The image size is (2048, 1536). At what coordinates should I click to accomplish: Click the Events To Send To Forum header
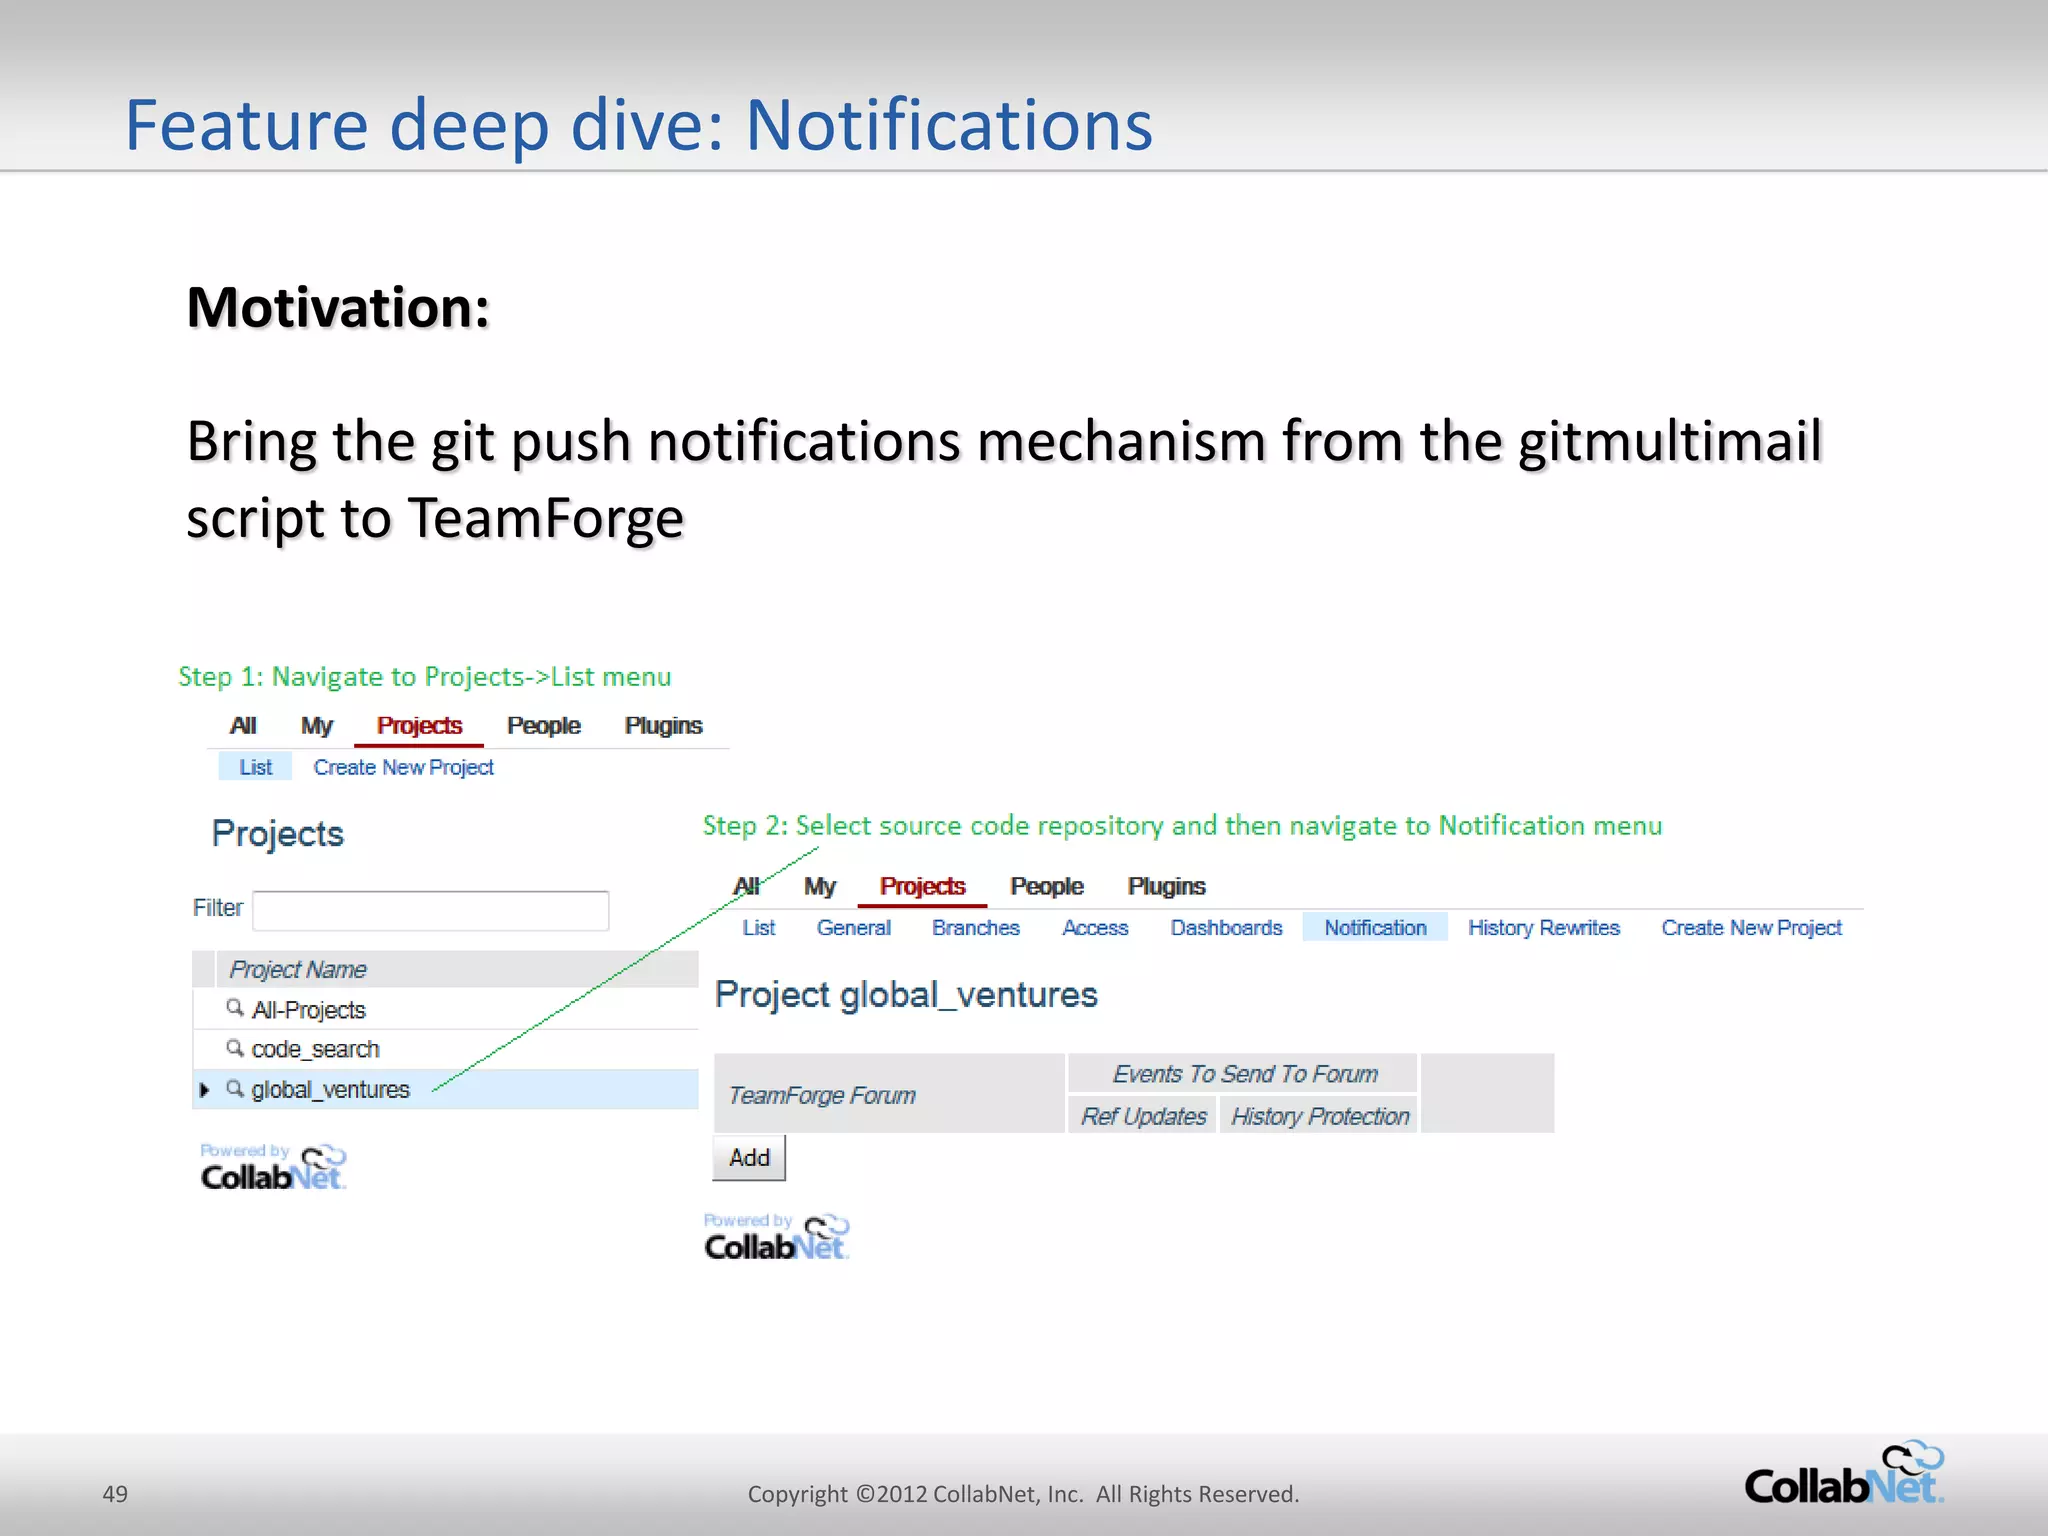tap(1243, 1074)
